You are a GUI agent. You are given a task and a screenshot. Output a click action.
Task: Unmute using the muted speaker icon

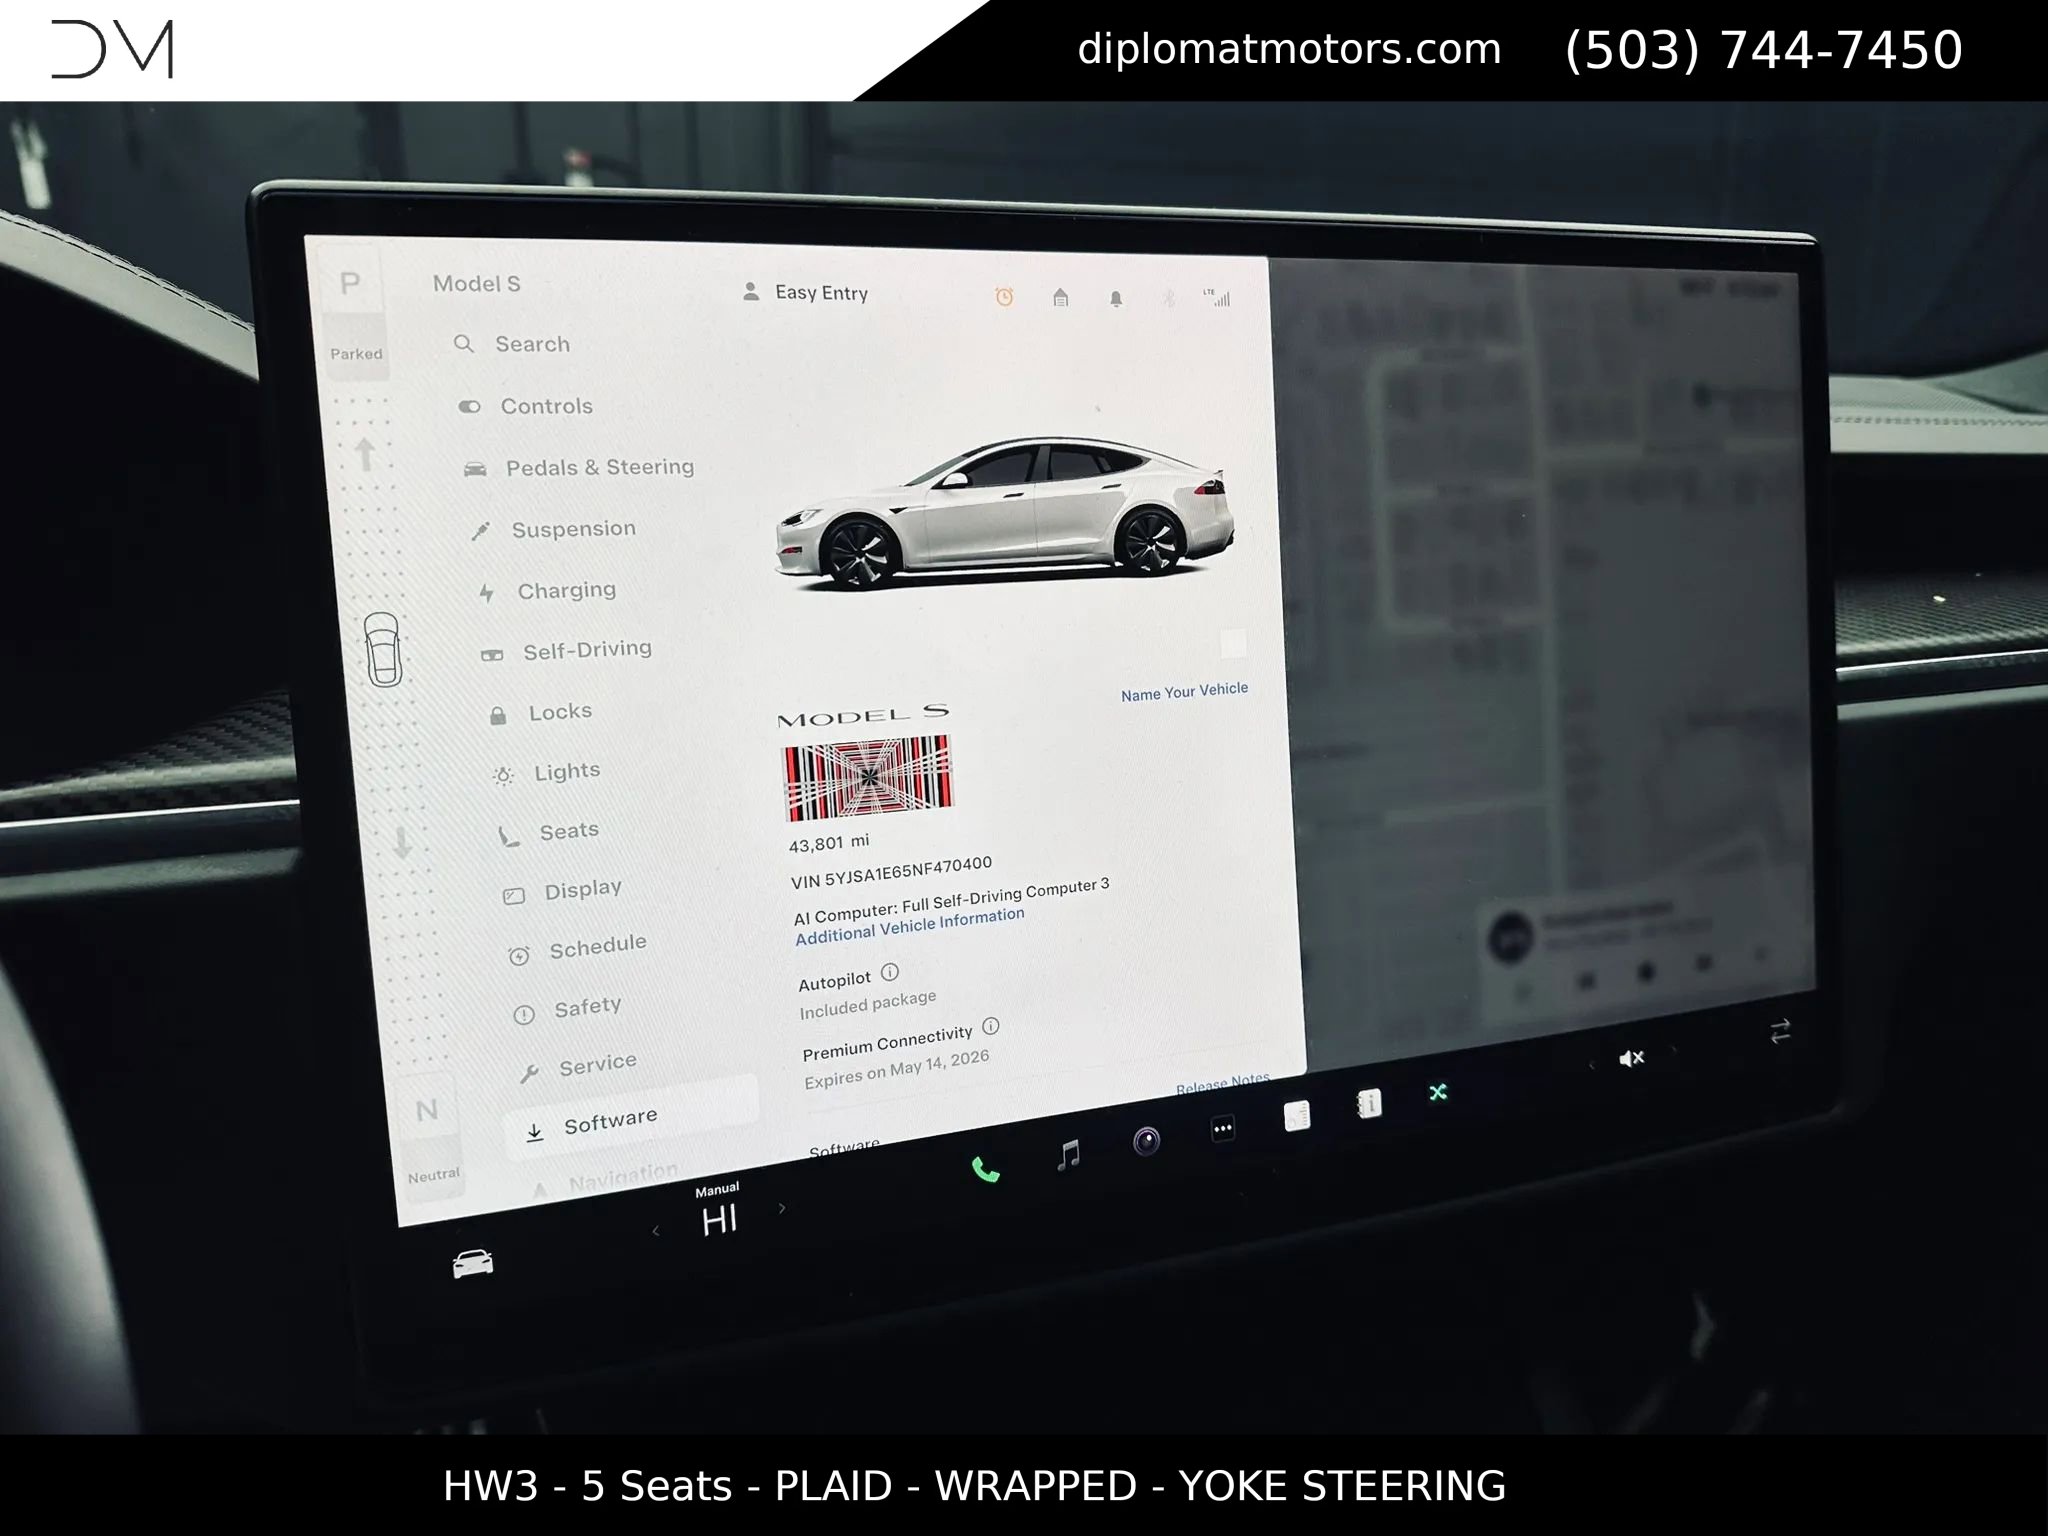pyautogui.click(x=1631, y=1058)
